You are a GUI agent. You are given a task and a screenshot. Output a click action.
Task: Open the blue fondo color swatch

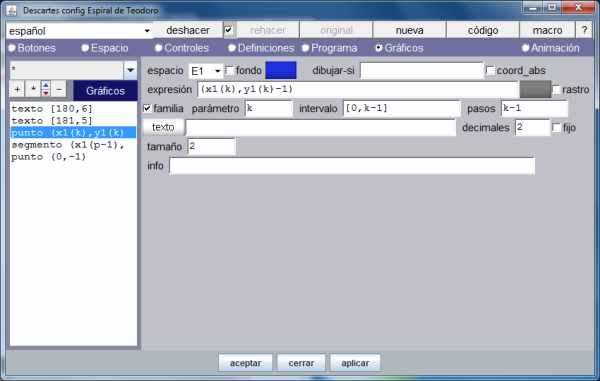pos(281,70)
